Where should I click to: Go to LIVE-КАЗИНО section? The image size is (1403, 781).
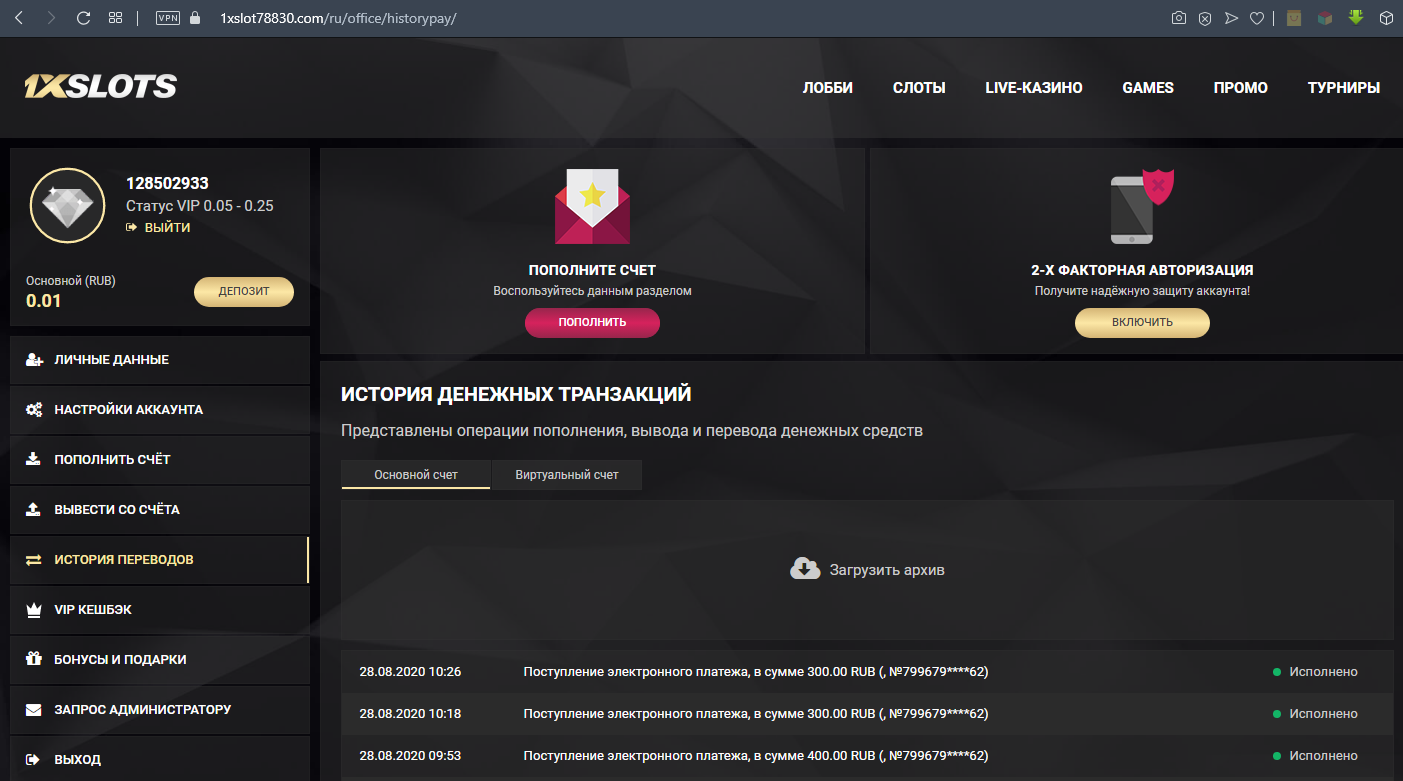pyautogui.click(x=1034, y=88)
